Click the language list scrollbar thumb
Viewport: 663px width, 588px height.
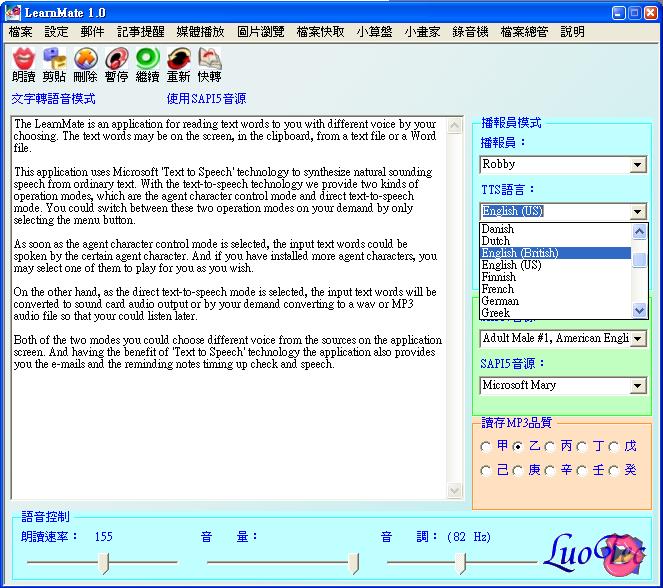pos(639,260)
